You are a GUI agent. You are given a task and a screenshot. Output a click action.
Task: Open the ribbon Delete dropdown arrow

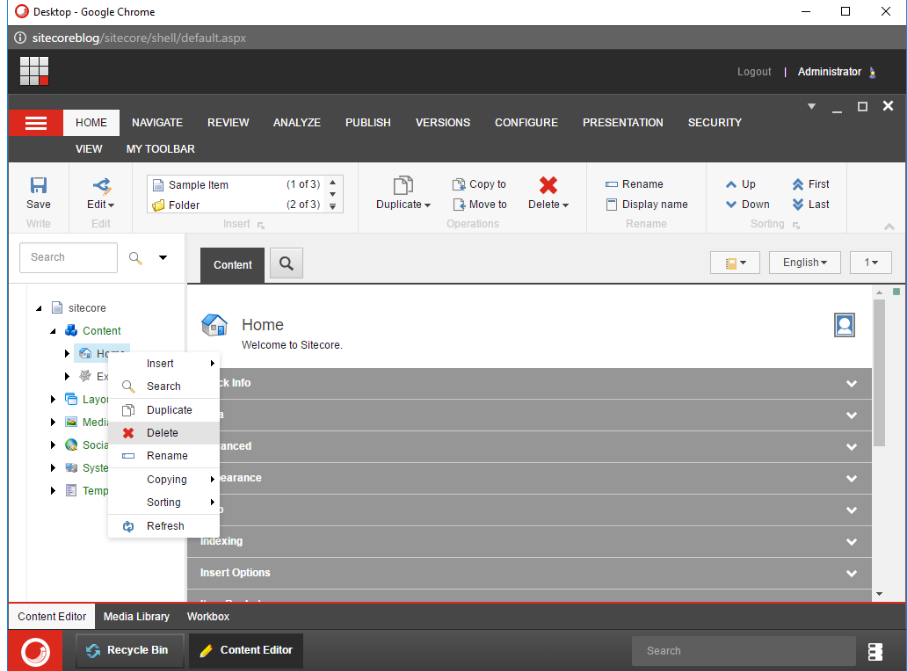pyautogui.click(x=565, y=205)
